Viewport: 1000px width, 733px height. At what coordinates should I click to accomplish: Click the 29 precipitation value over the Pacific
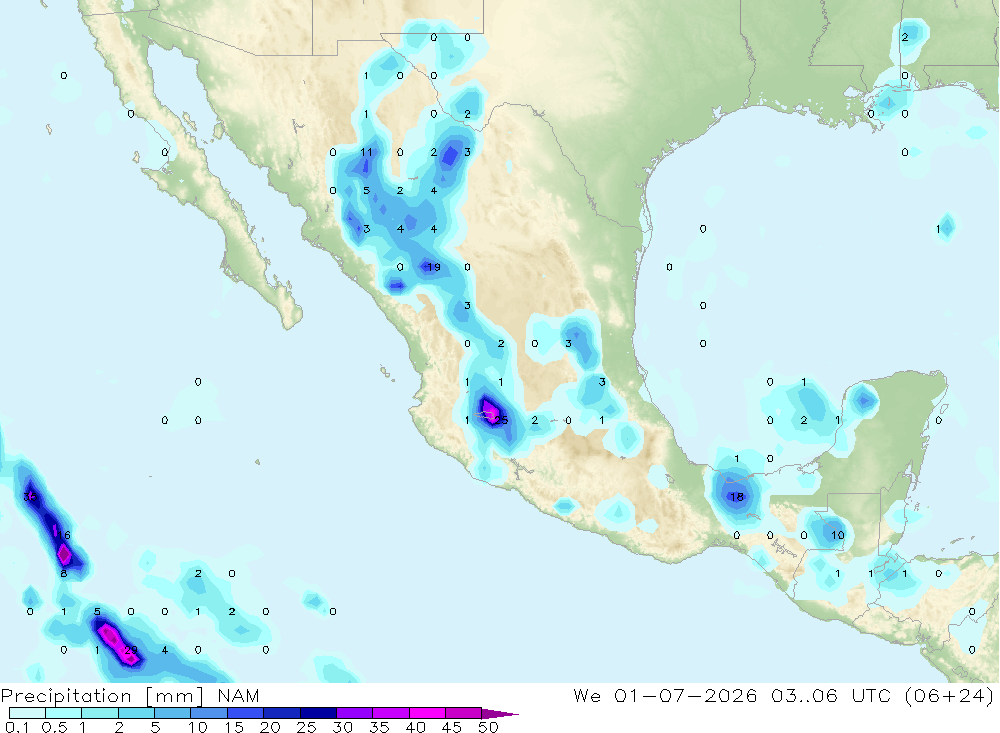click(x=131, y=649)
